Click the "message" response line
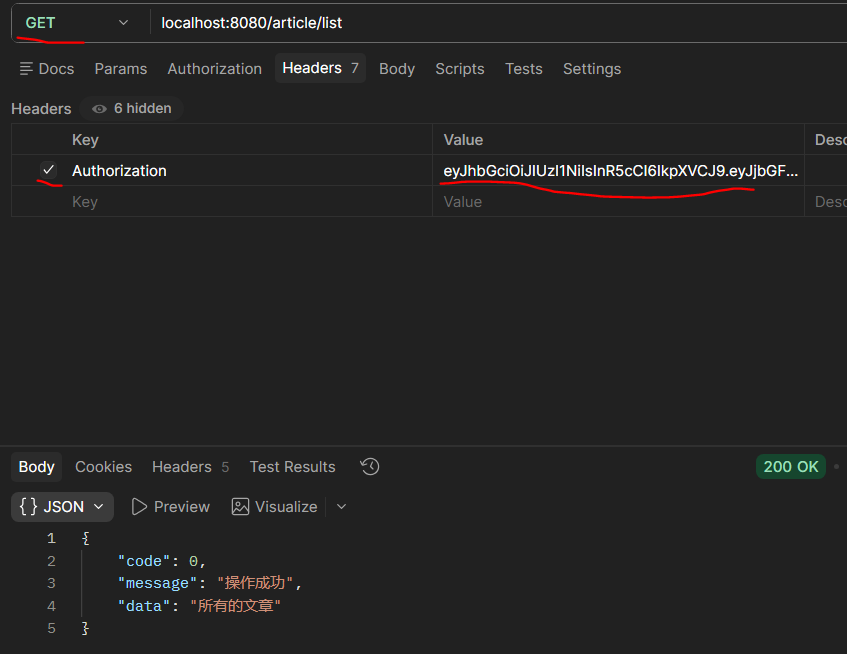The image size is (847, 654). [210, 583]
